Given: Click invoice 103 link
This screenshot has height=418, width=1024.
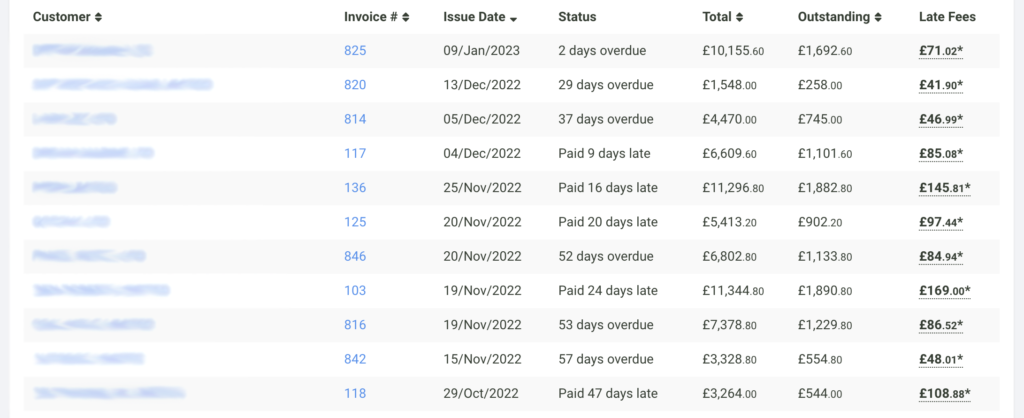Looking at the screenshot, I should click(355, 290).
